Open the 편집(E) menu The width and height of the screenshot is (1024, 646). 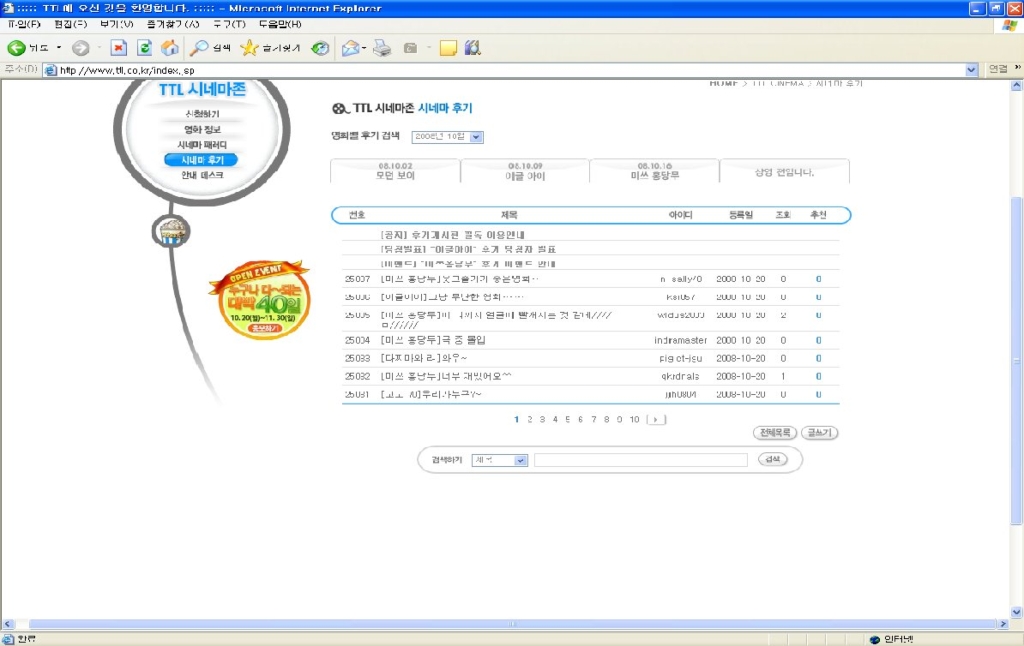click(x=71, y=24)
